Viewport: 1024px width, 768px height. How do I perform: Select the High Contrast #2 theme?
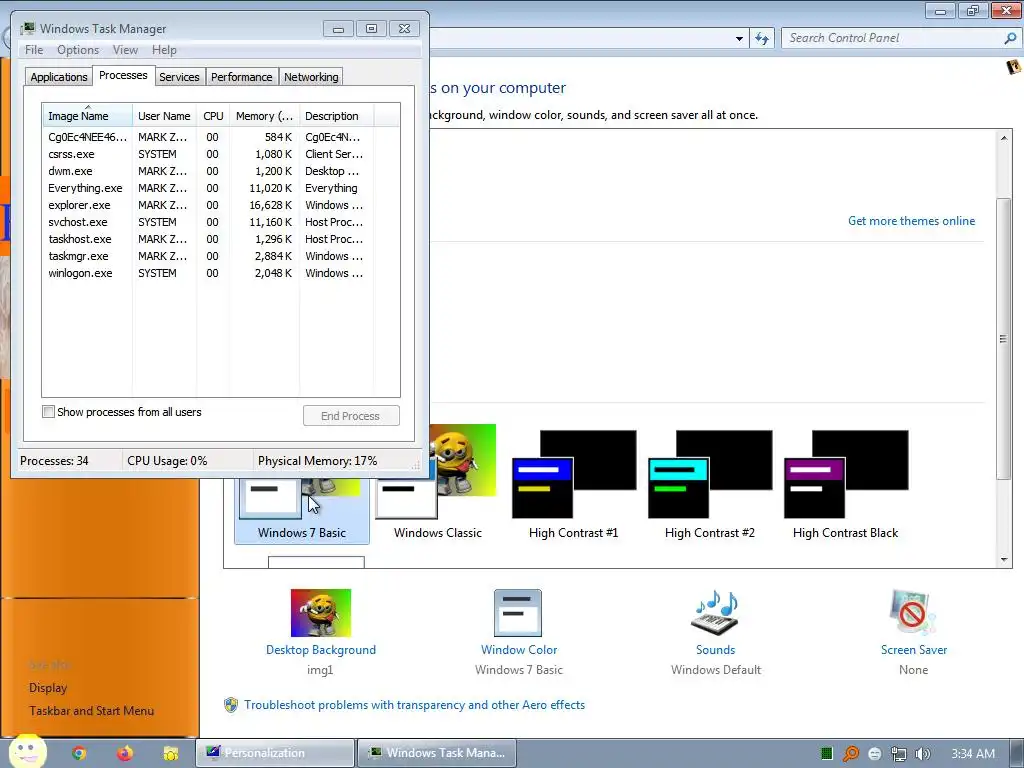[710, 483]
